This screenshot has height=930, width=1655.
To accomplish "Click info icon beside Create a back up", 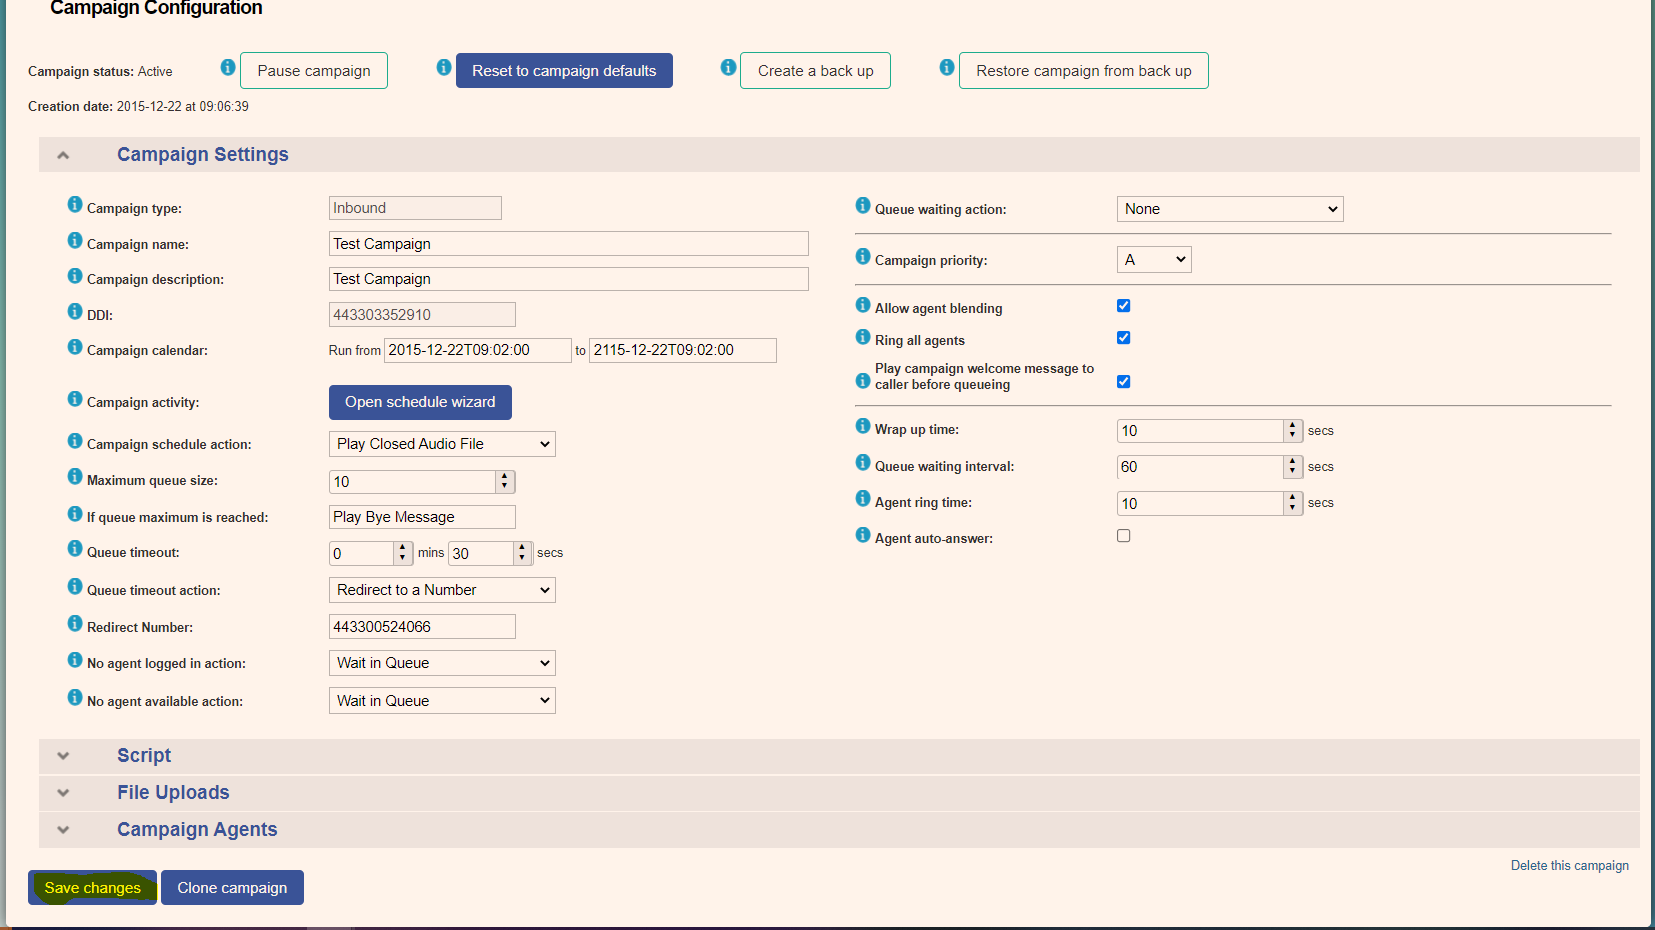I will [x=729, y=67].
